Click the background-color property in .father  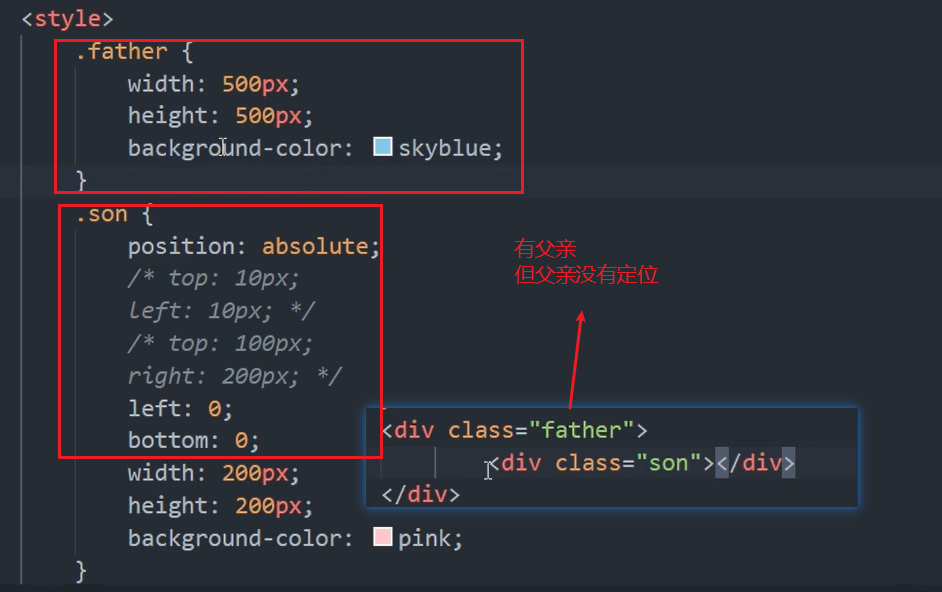(234, 148)
